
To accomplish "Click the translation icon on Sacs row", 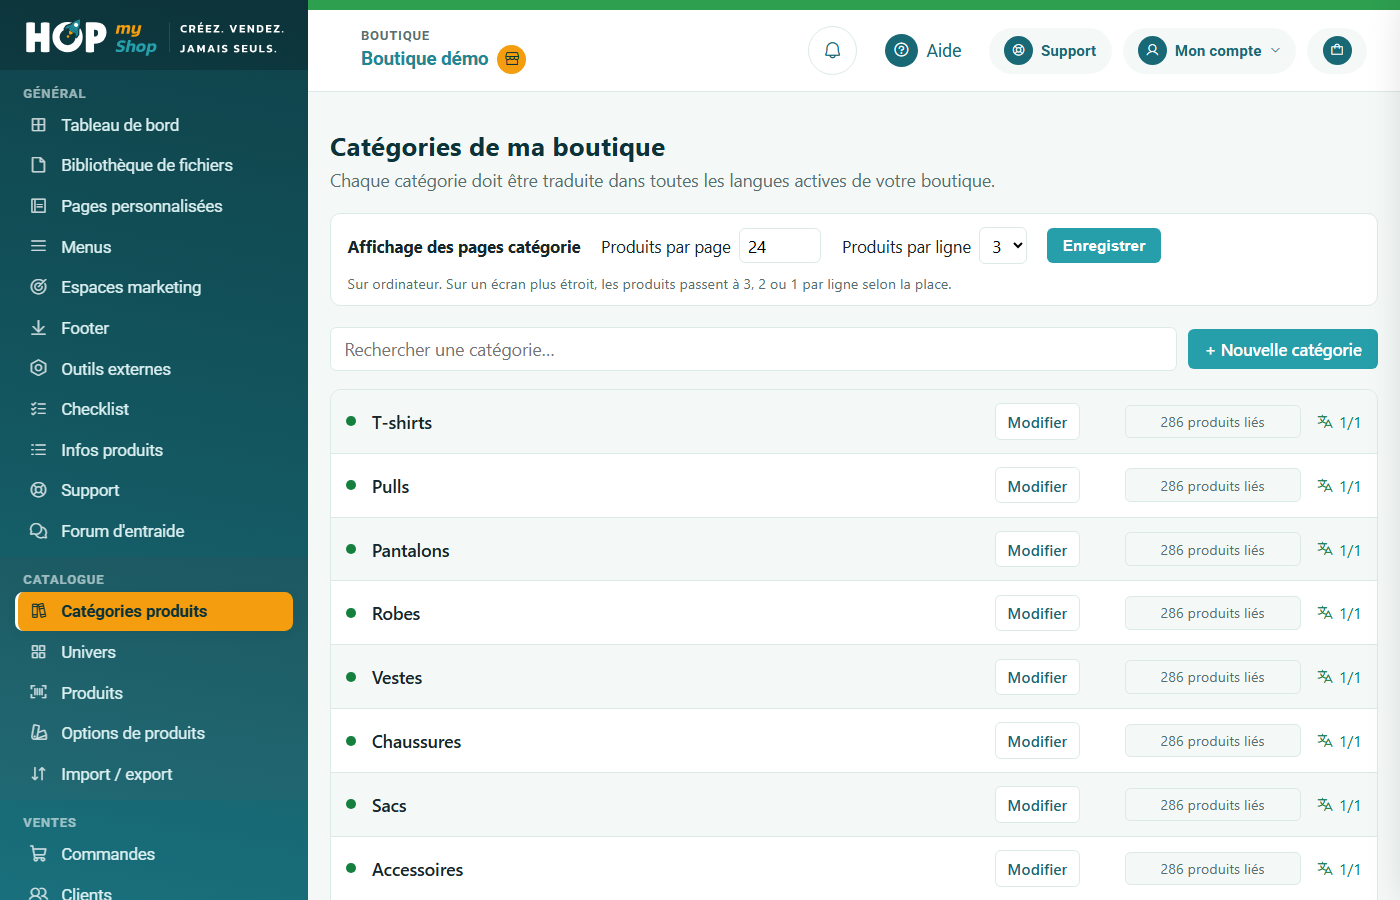I will click(x=1325, y=805).
